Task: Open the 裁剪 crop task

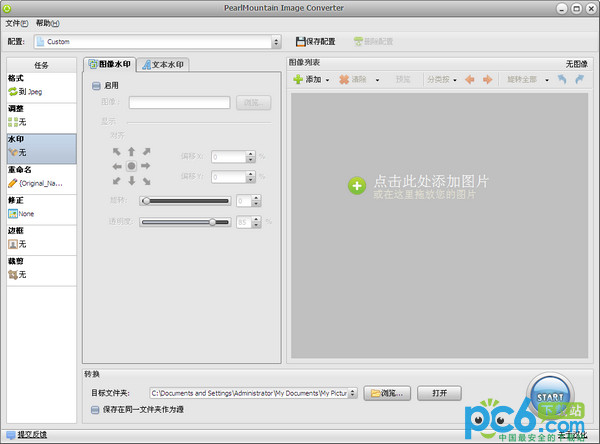Action: 41,271
